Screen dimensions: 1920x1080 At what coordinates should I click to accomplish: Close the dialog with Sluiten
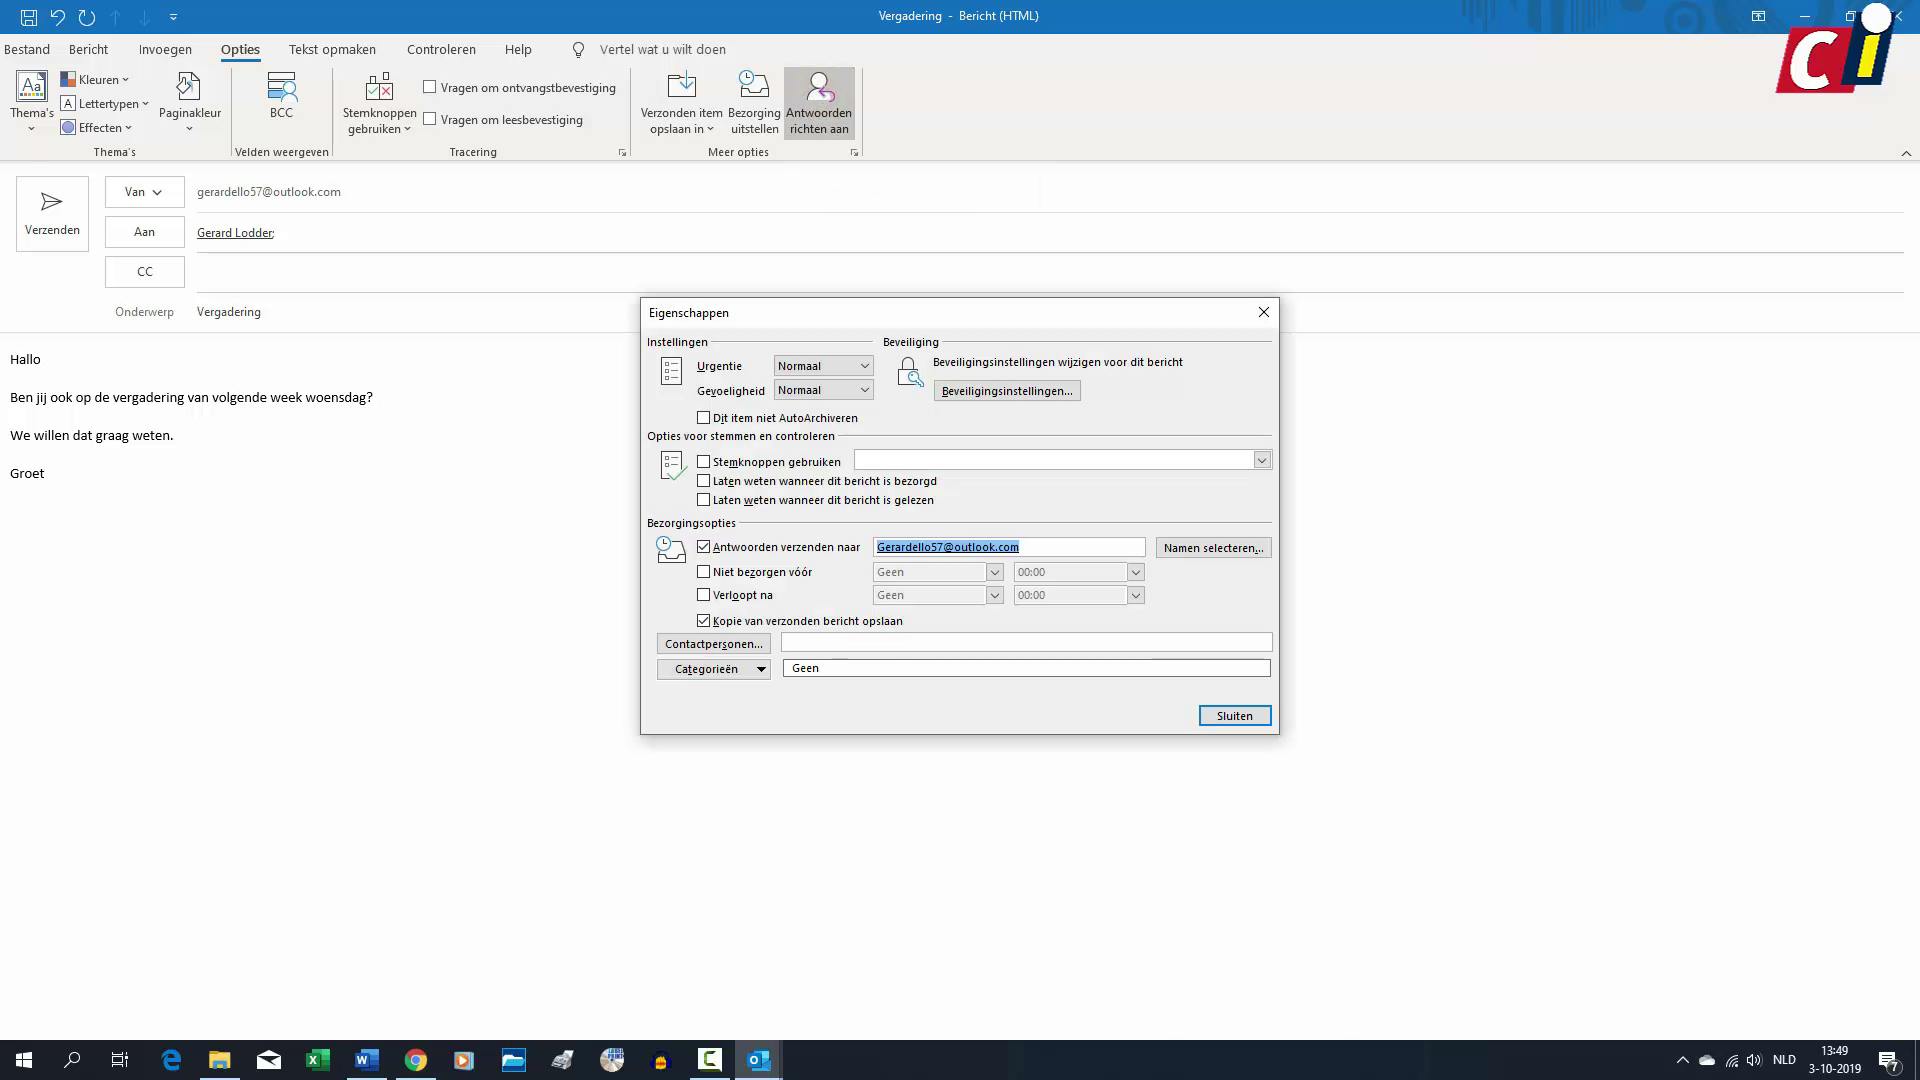(x=1234, y=715)
